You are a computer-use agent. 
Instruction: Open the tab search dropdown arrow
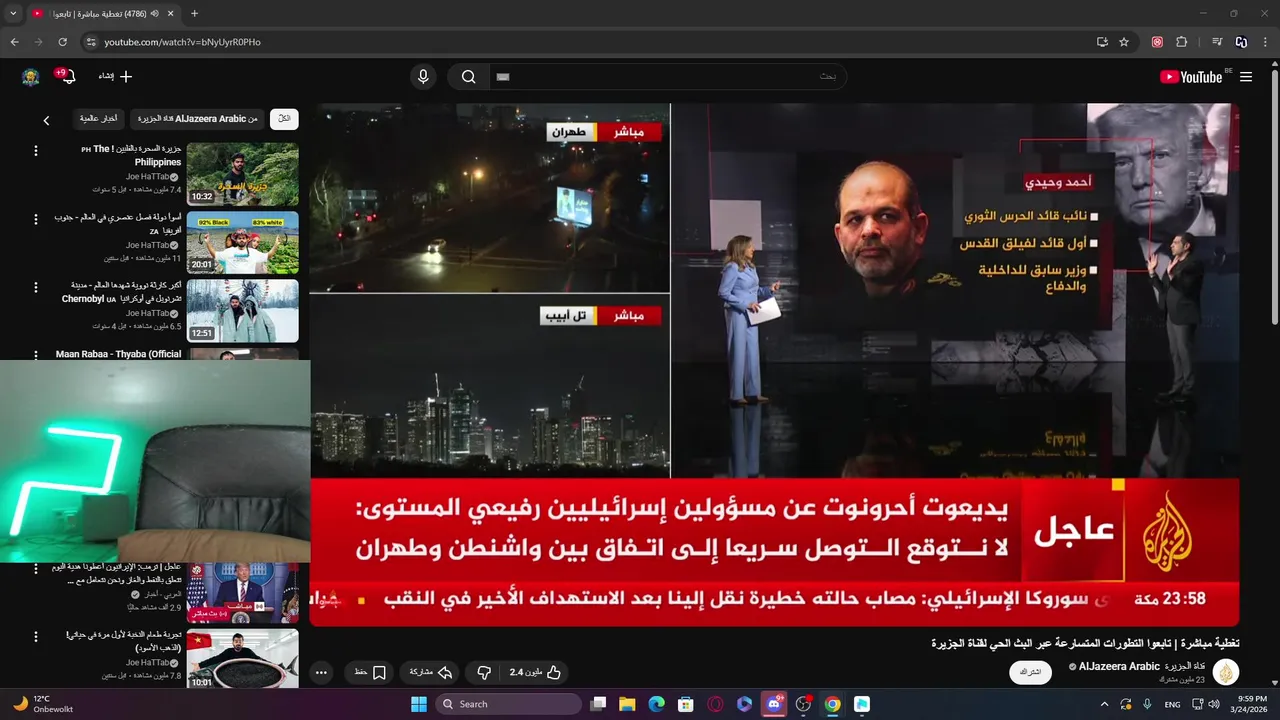[x=13, y=13]
